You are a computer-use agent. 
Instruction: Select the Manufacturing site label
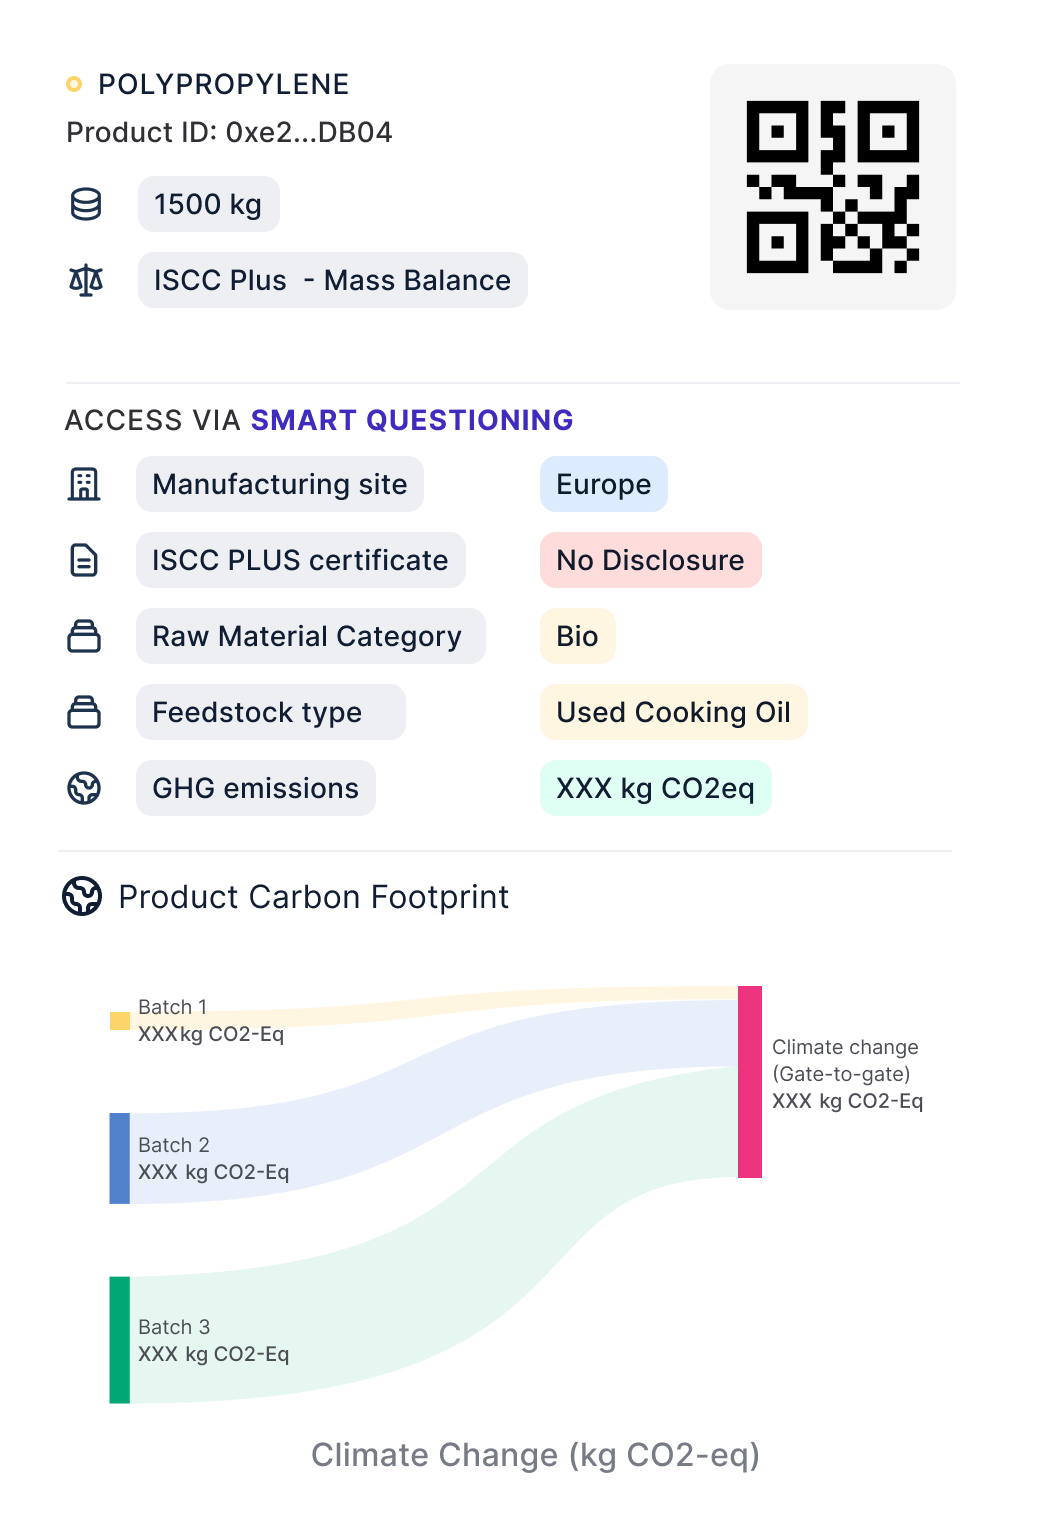click(280, 484)
